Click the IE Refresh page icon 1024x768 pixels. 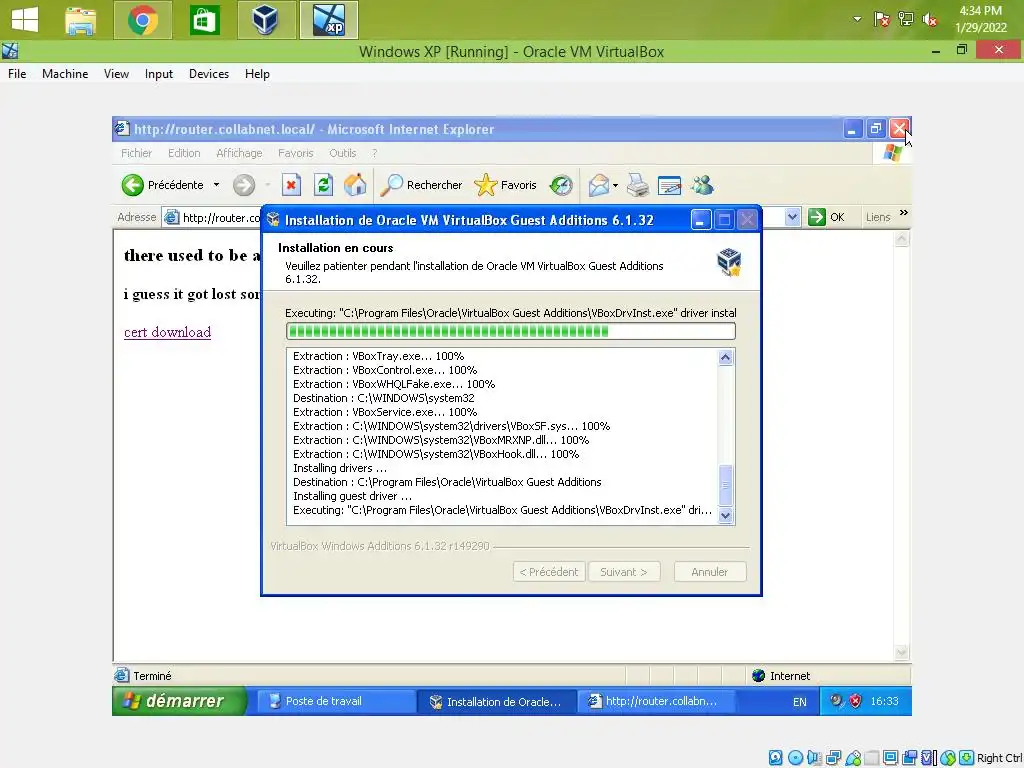coord(323,185)
